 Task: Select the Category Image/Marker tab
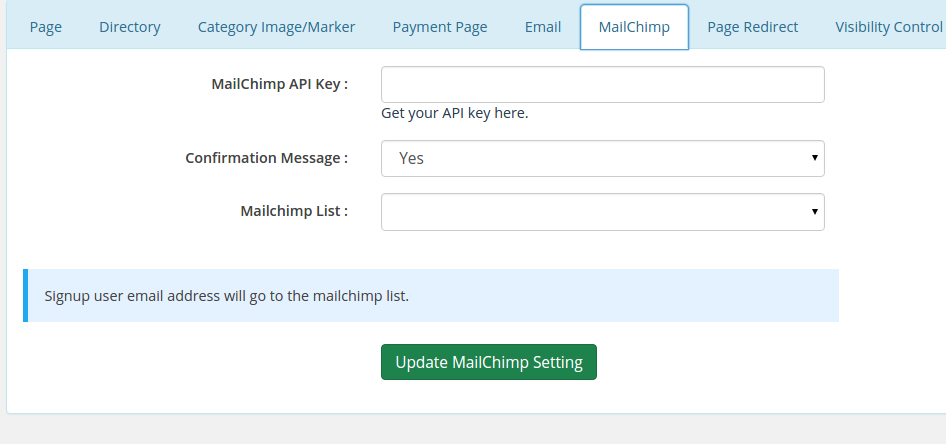[x=276, y=27]
